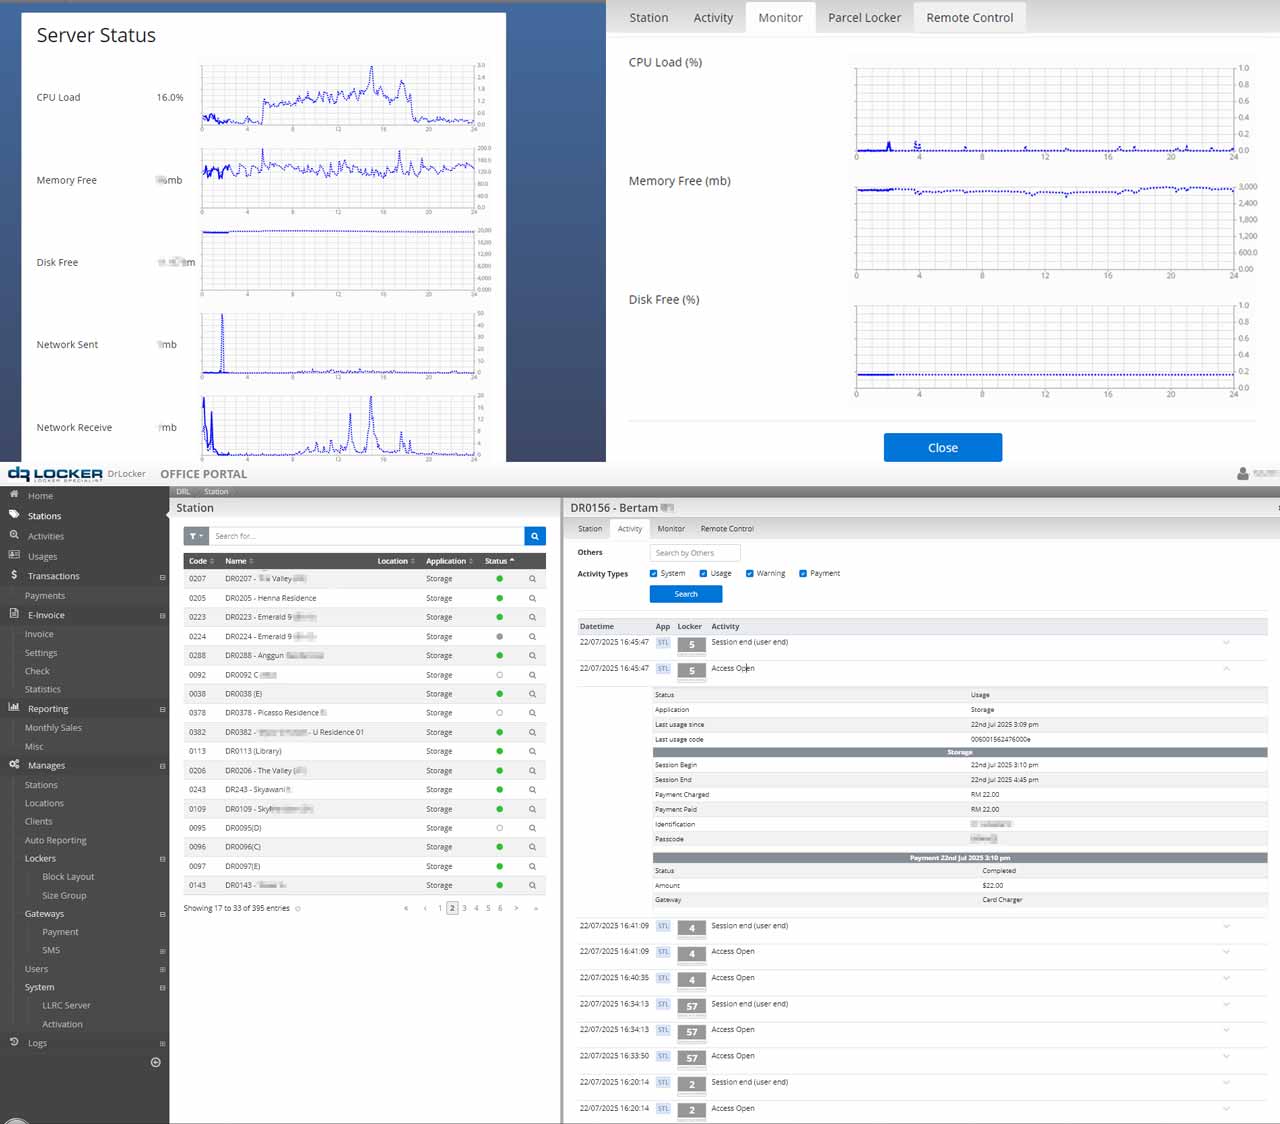Click the DrLocker logo
The height and width of the screenshot is (1124, 1280).
pos(56,474)
